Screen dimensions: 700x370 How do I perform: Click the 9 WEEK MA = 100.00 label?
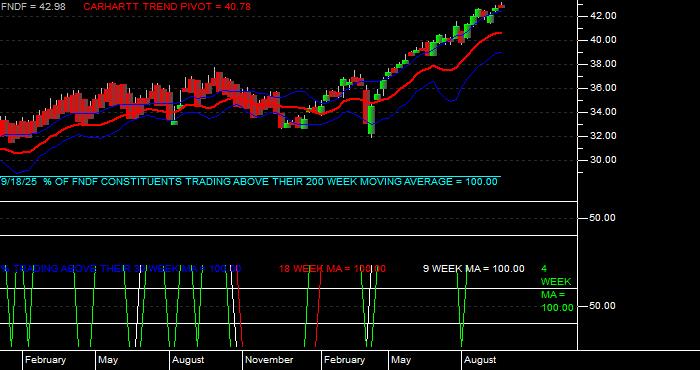pyautogui.click(x=474, y=269)
